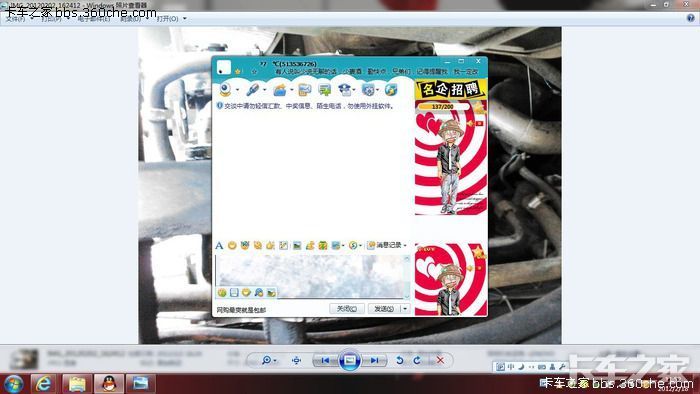Delete the photo with red X
The height and width of the screenshot is (394, 700).
[x=440, y=360]
